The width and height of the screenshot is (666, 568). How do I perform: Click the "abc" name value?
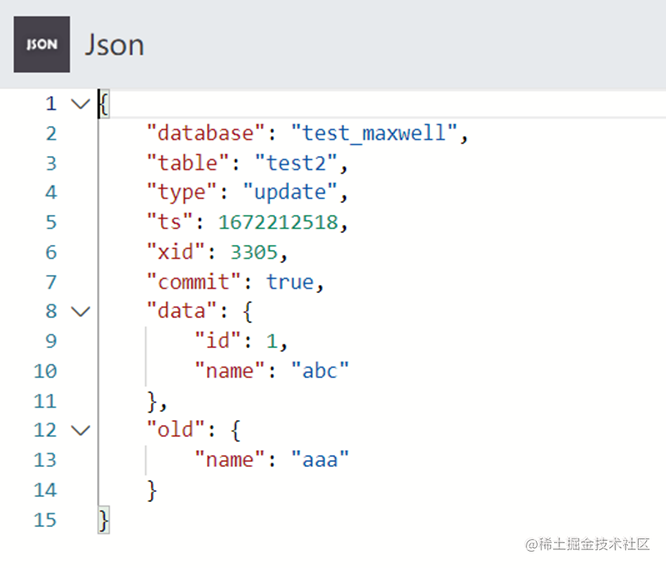[320, 371]
